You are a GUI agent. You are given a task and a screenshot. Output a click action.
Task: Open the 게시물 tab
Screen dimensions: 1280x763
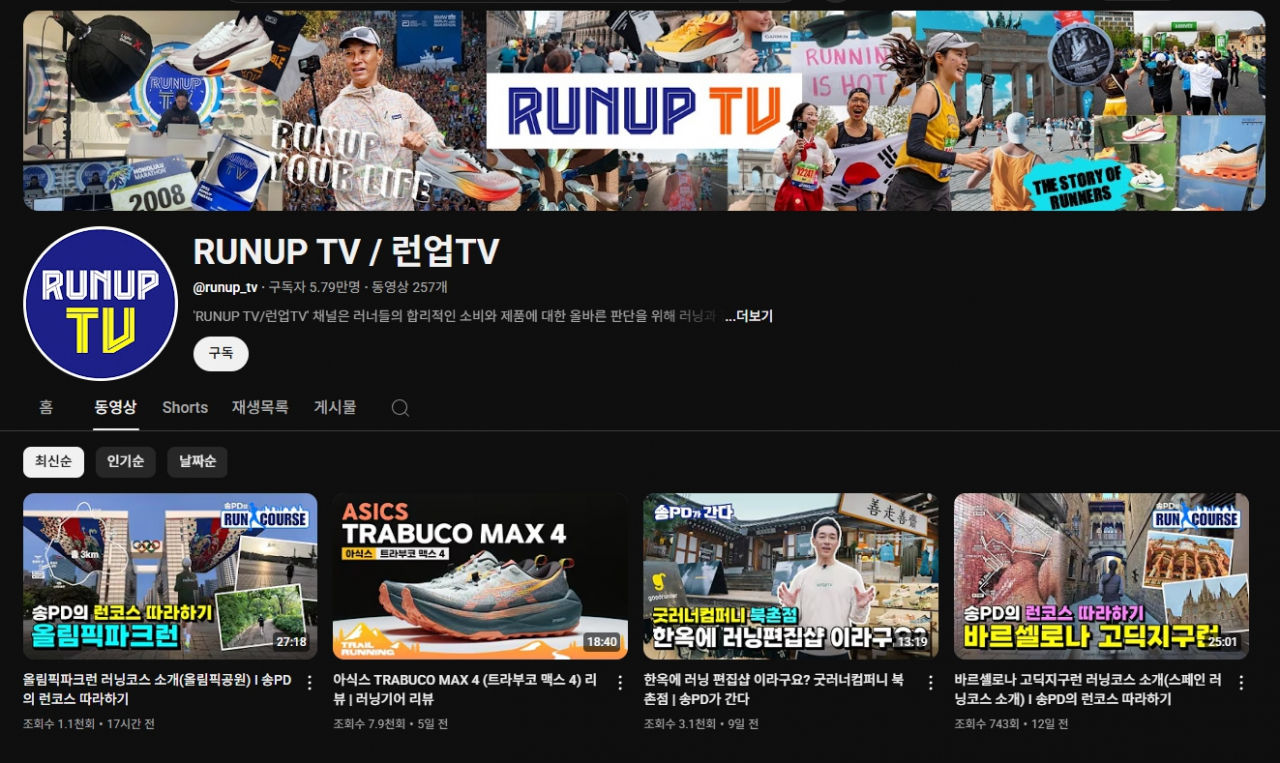click(x=335, y=407)
